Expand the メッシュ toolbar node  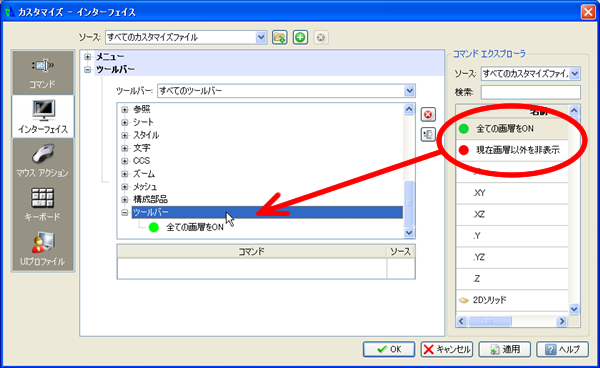(125, 187)
